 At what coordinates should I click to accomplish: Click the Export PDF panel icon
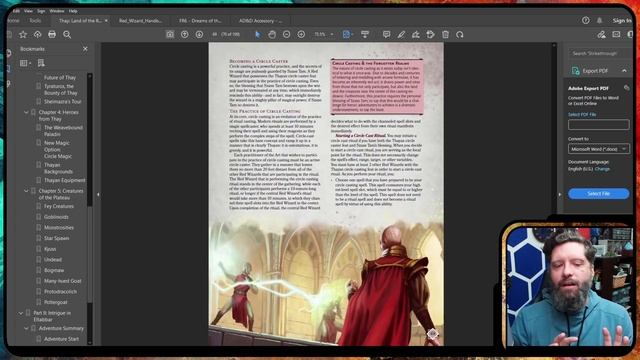(576, 71)
